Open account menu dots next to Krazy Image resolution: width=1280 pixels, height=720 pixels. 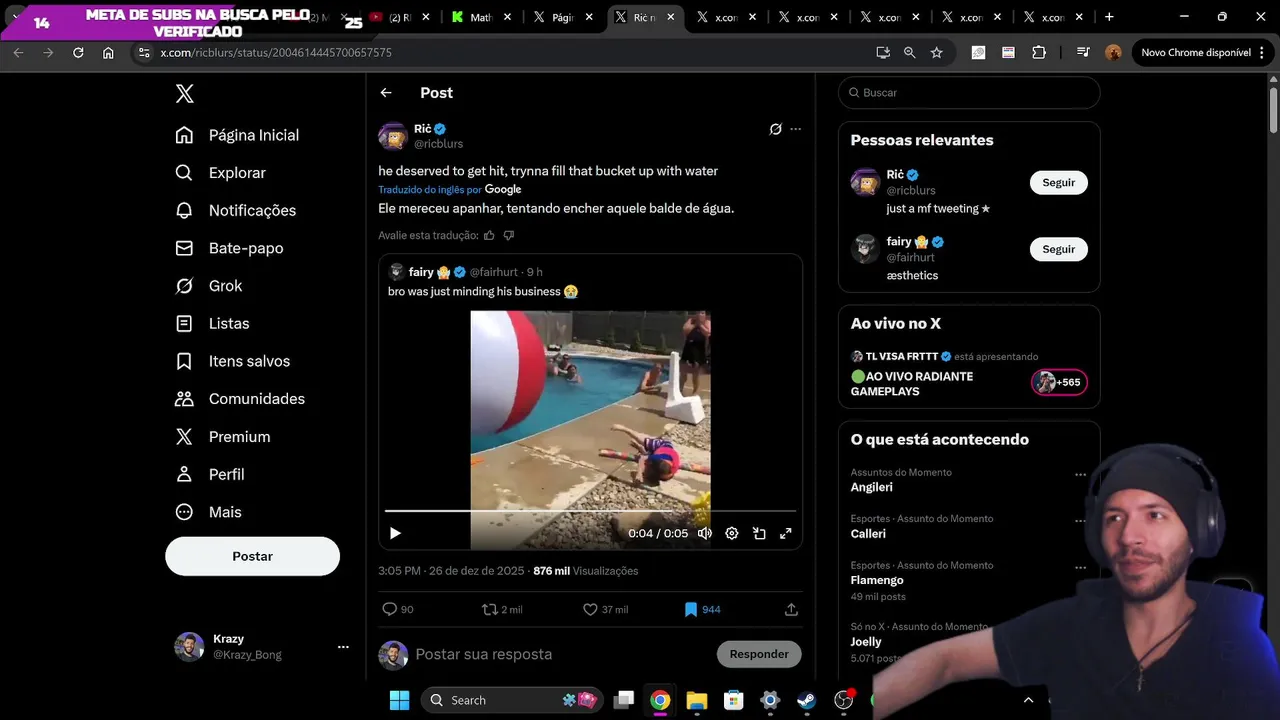tap(343, 647)
